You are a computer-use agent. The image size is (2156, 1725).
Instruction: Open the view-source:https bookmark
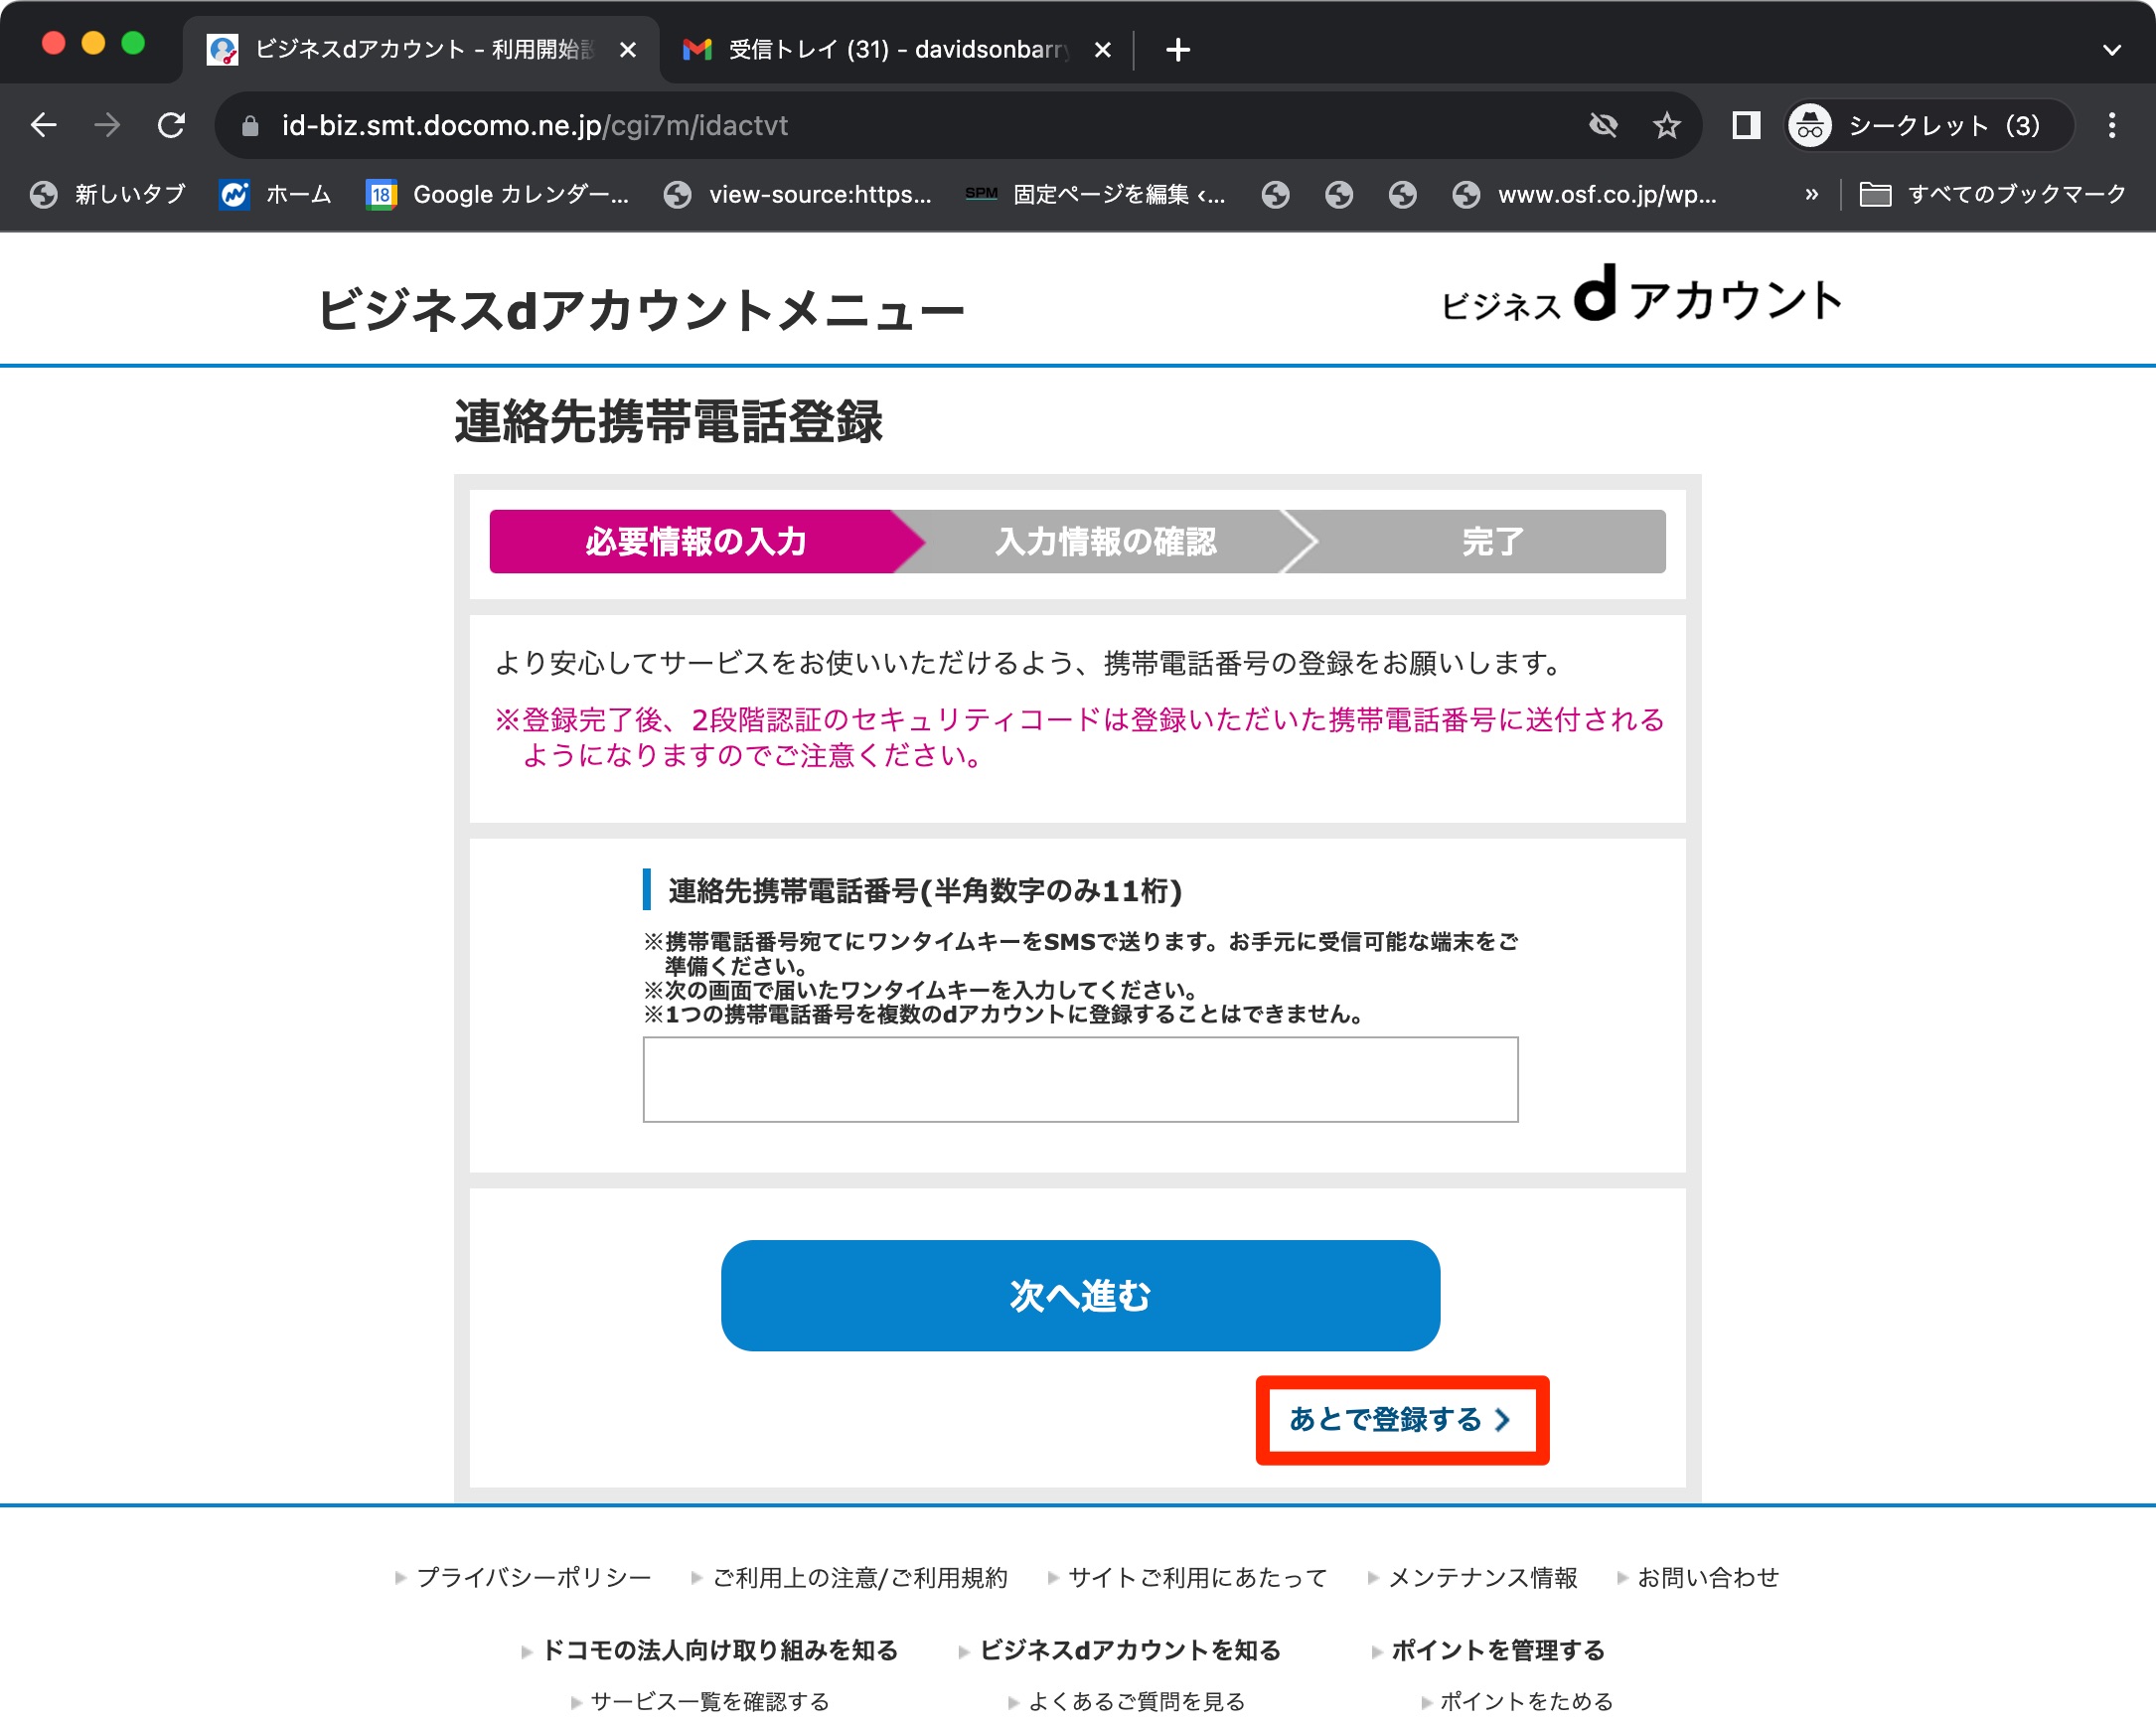798,194
